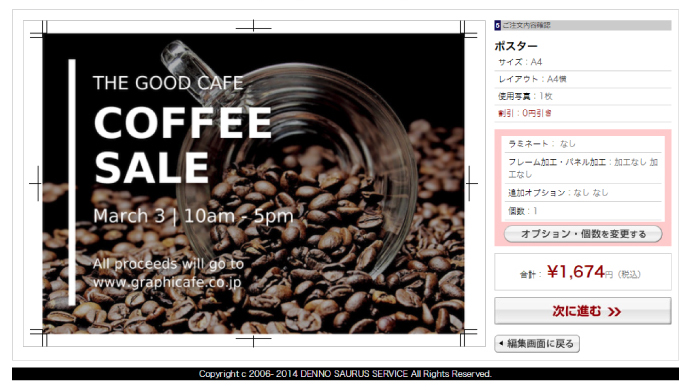The image size is (690, 390).
Task: Click the coffee poster preview image
Action: (x=253, y=184)
